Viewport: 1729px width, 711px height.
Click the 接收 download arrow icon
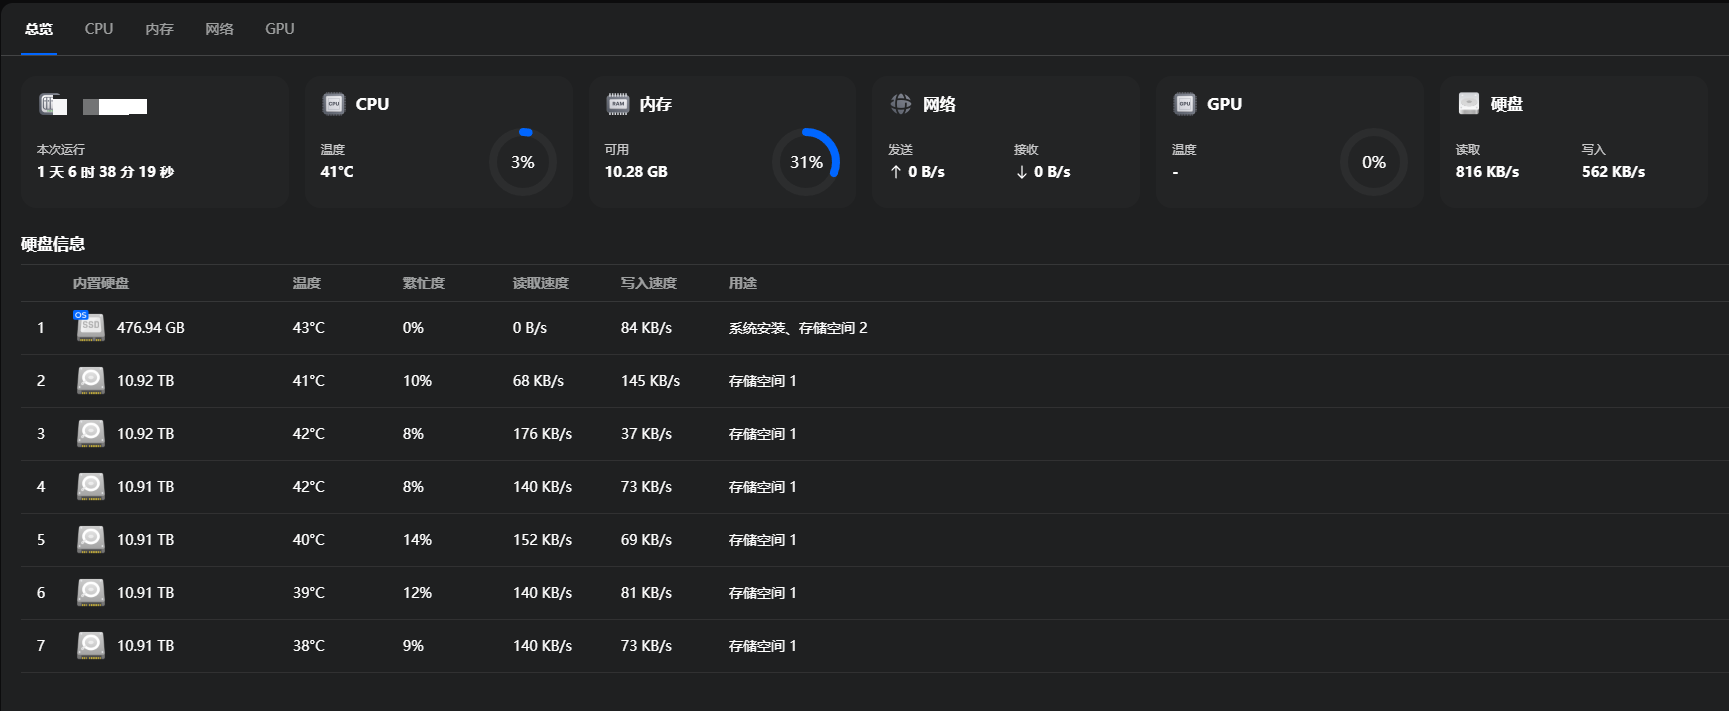coord(1022,172)
